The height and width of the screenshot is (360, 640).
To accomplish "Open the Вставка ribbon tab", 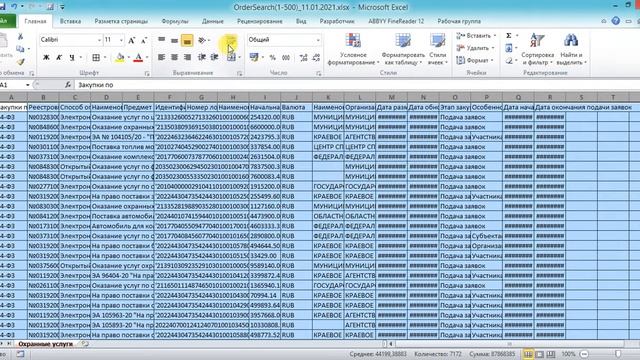I will 70,21.
